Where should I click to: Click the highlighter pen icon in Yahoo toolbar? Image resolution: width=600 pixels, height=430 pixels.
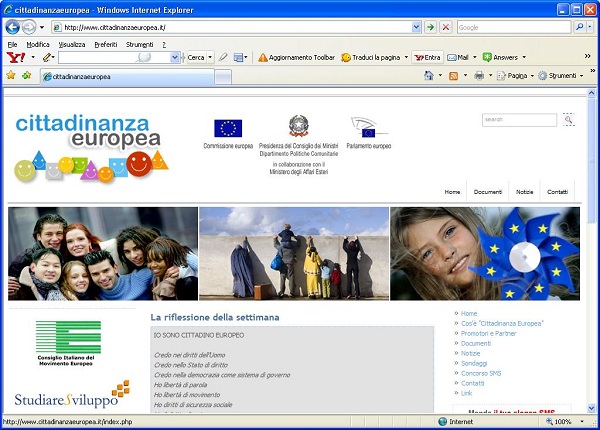(223, 57)
